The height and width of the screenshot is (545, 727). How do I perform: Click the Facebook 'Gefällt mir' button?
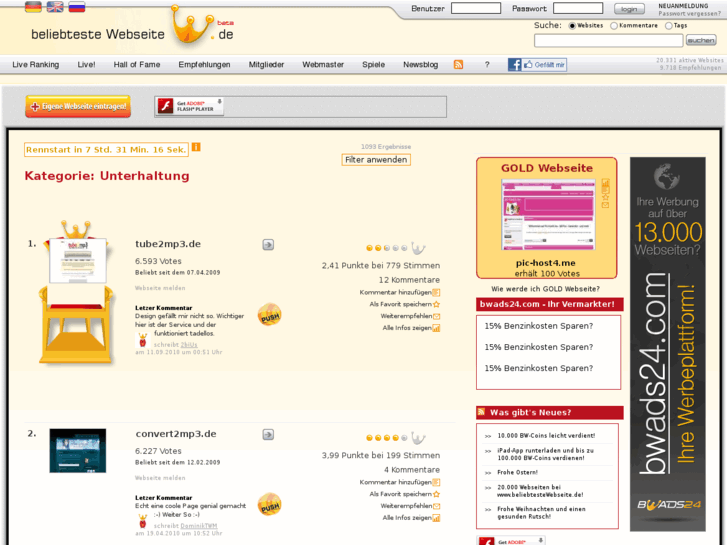[x=537, y=64]
